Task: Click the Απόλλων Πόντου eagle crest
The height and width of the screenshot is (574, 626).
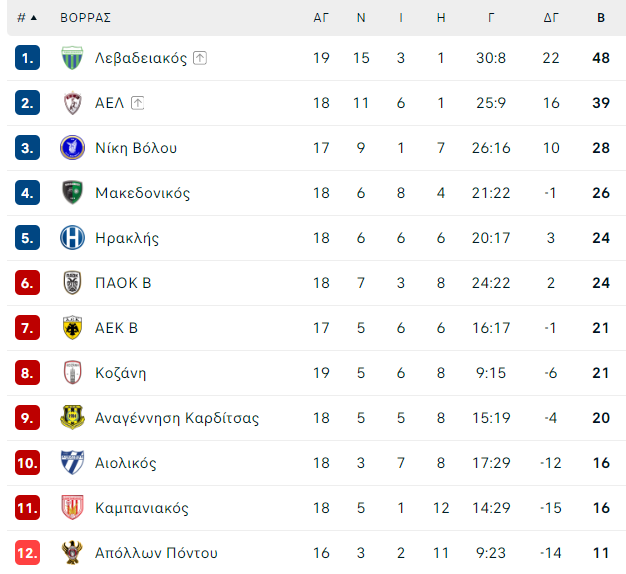Action: point(72,553)
